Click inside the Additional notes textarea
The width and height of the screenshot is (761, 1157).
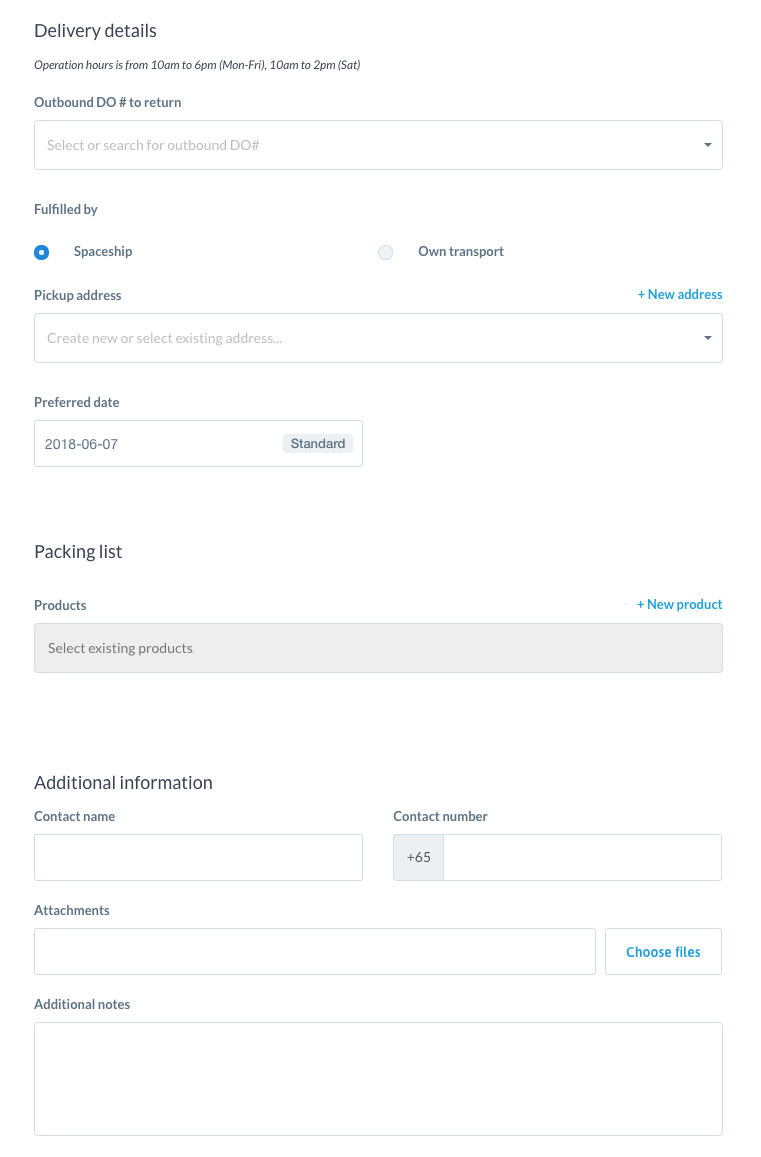pos(378,1078)
